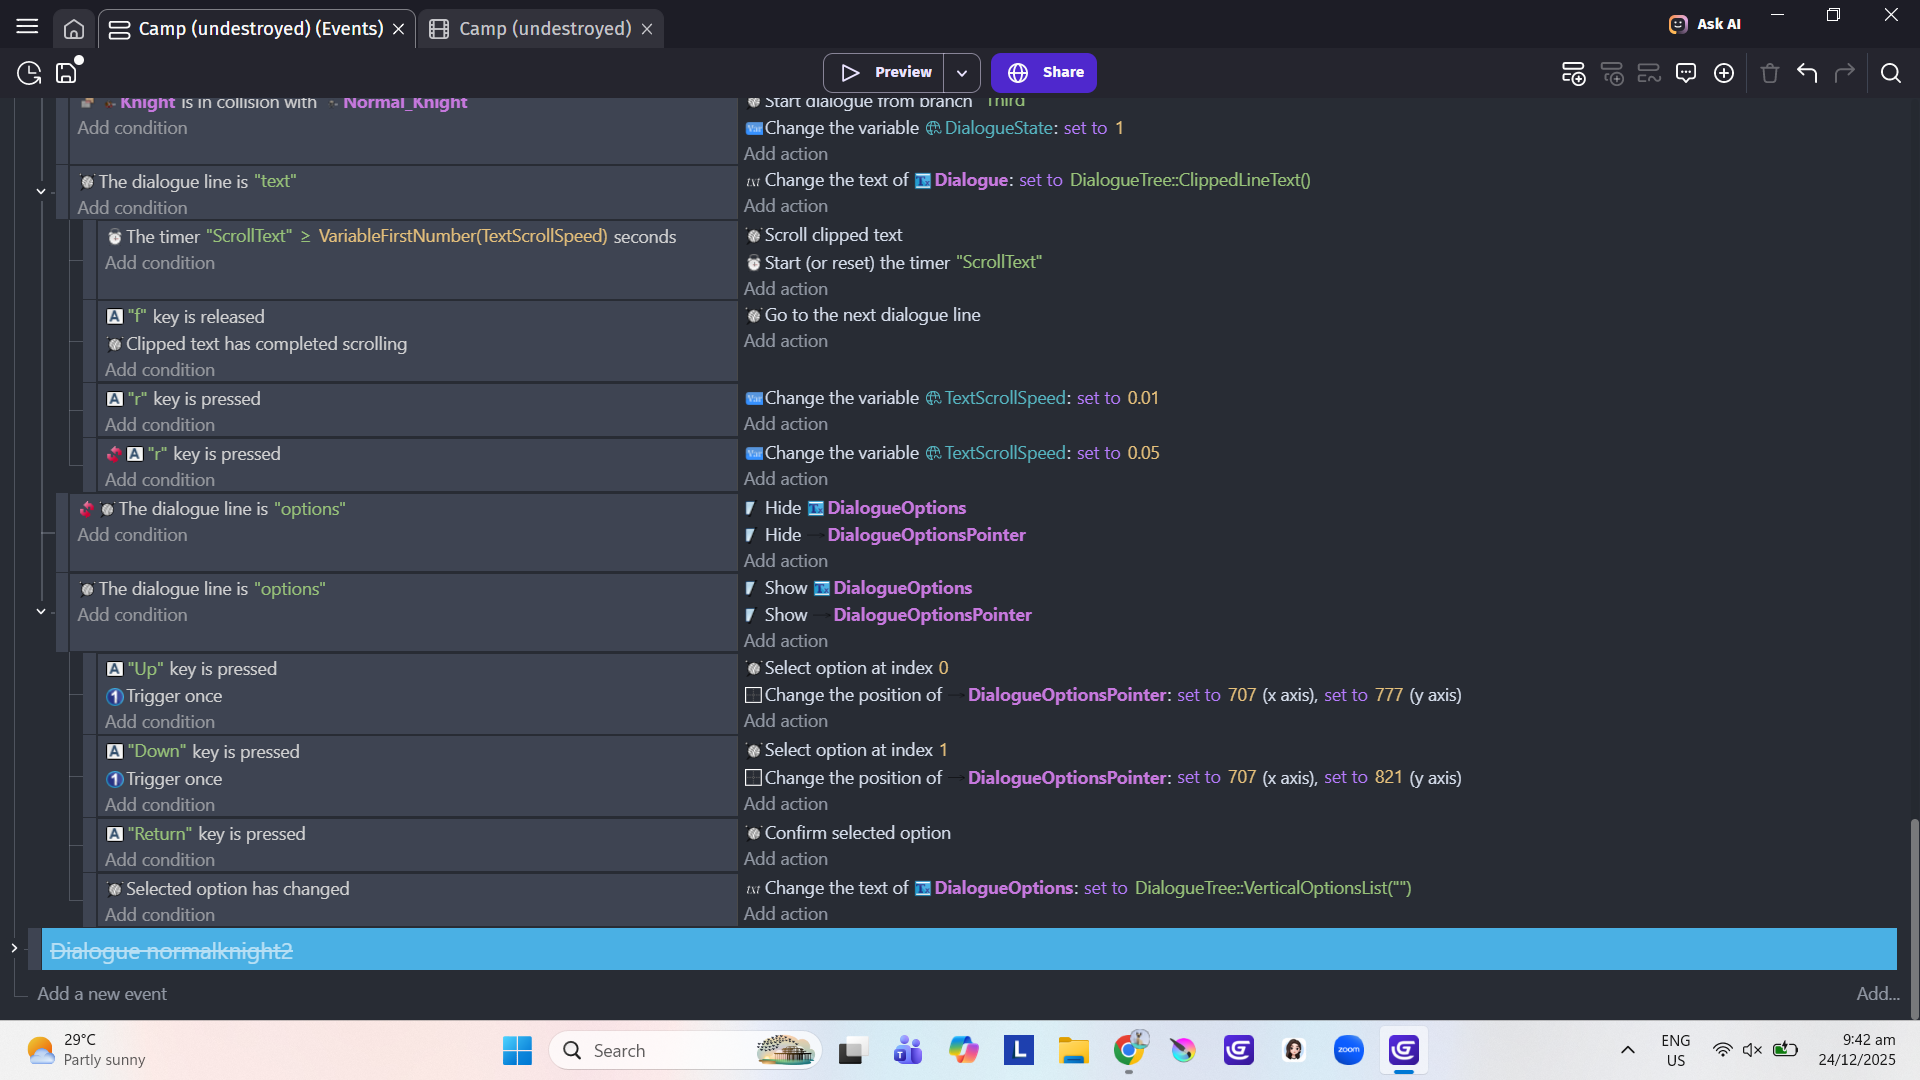
Task: Collapse the dialogue line is "text" event
Action: coord(41,191)
